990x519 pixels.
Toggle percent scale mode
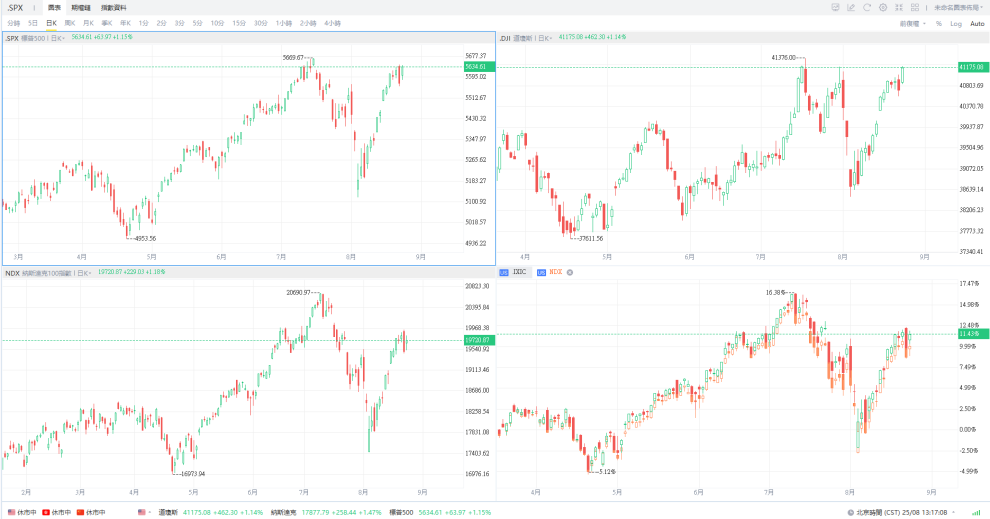939,23
